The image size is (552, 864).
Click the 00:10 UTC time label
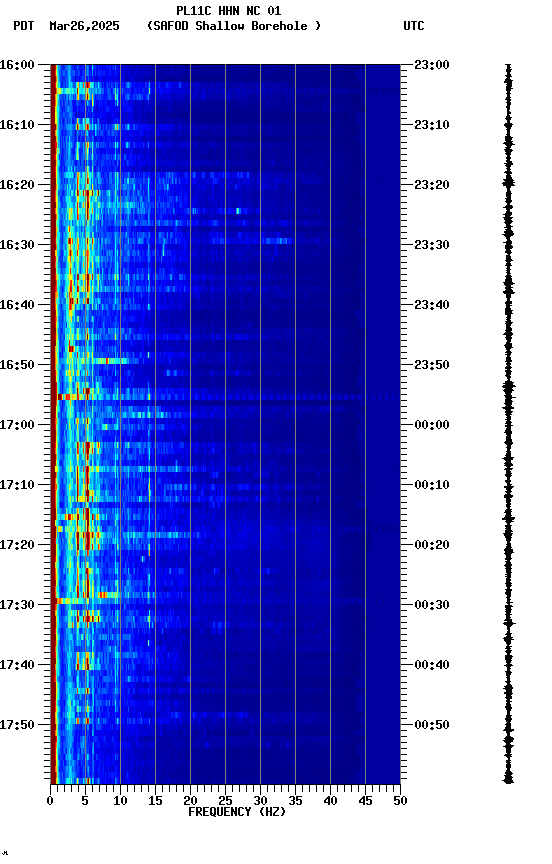pyautogui.click(x=432, y=485)
